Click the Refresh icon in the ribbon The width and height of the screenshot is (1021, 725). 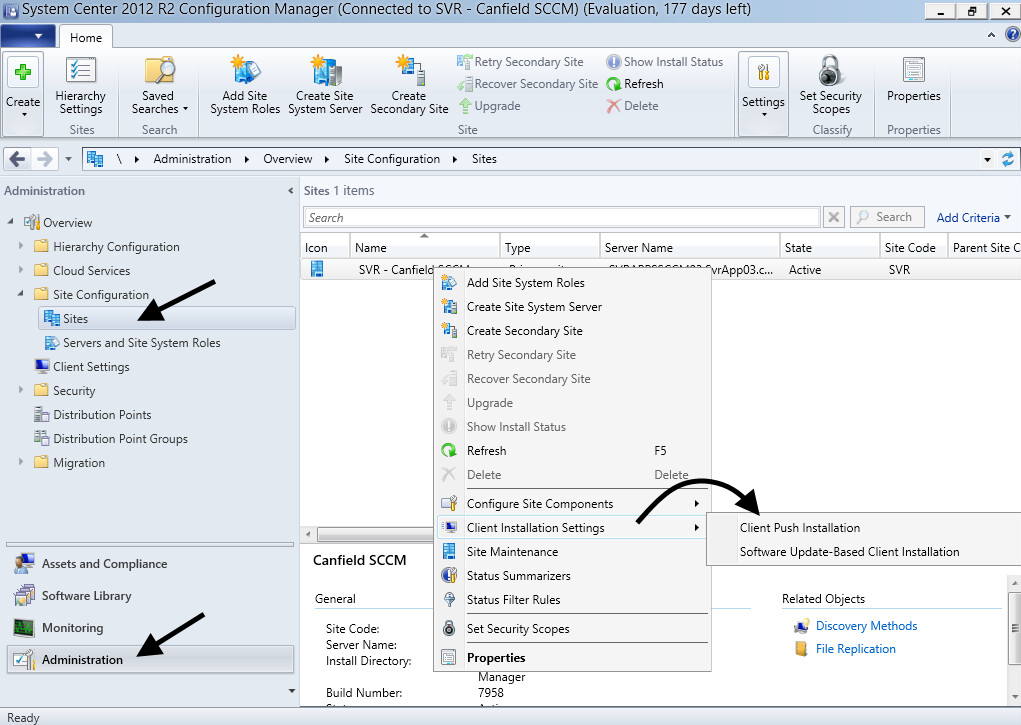tap(614, 84)
